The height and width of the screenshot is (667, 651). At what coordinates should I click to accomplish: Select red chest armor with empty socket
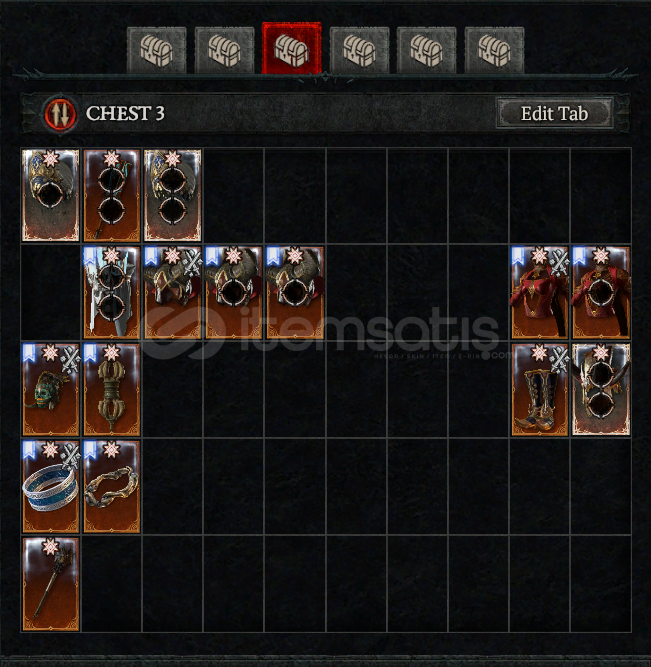(601, 292)
